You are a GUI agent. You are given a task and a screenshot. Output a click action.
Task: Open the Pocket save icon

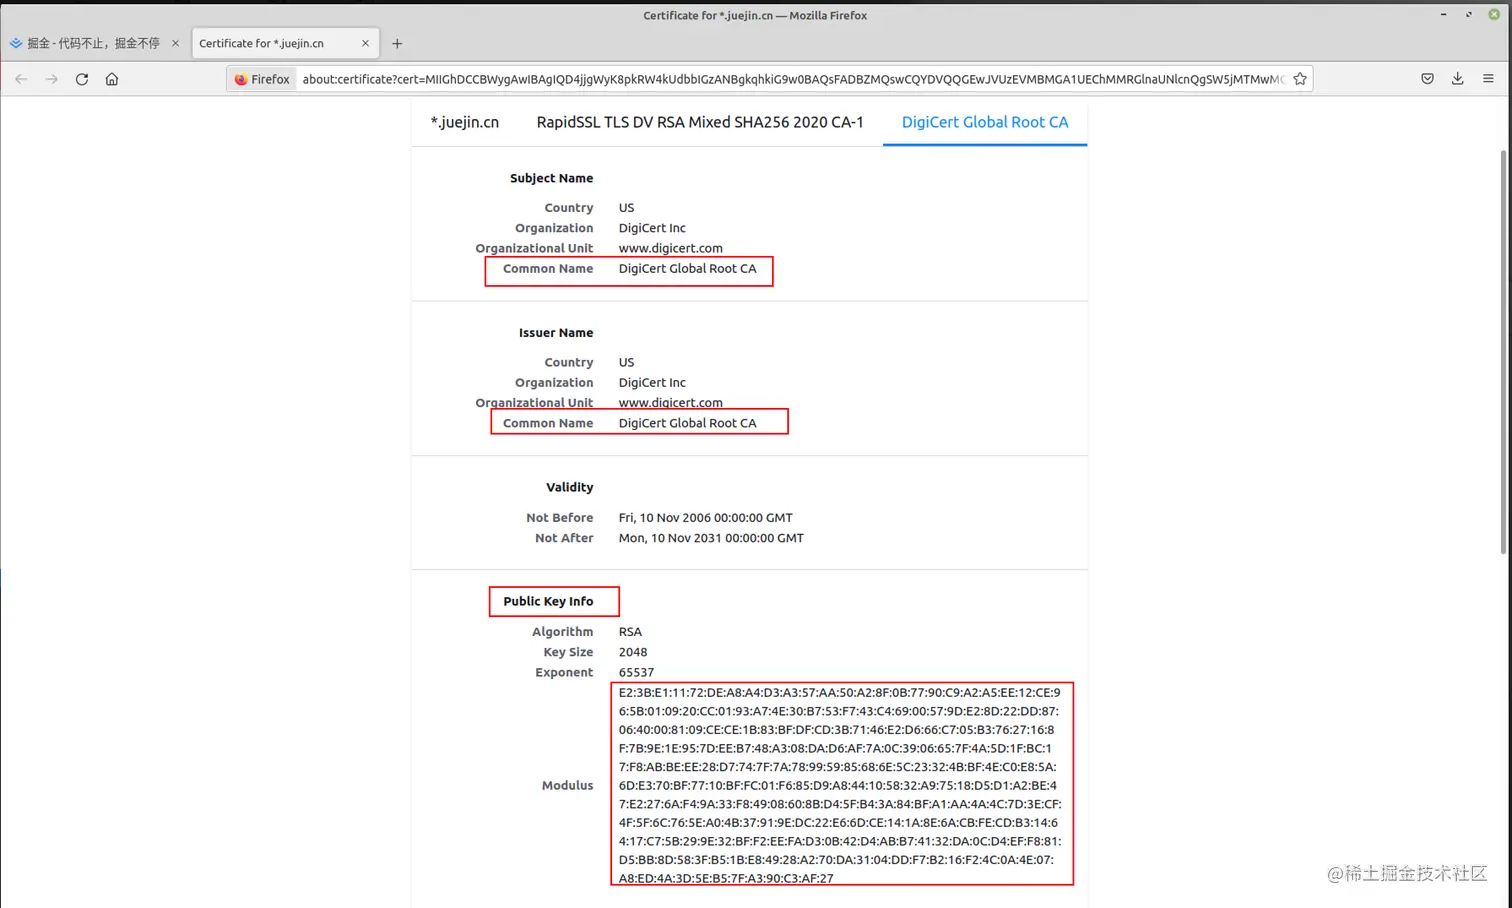(x=1427, y=79)
